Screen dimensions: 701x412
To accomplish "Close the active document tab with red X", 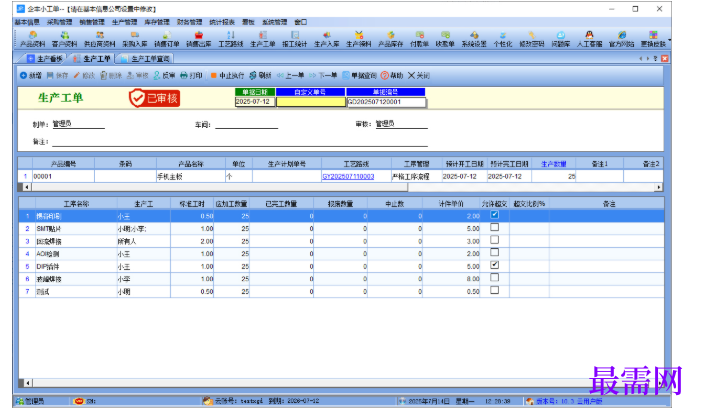I will (x=664, y=59).
